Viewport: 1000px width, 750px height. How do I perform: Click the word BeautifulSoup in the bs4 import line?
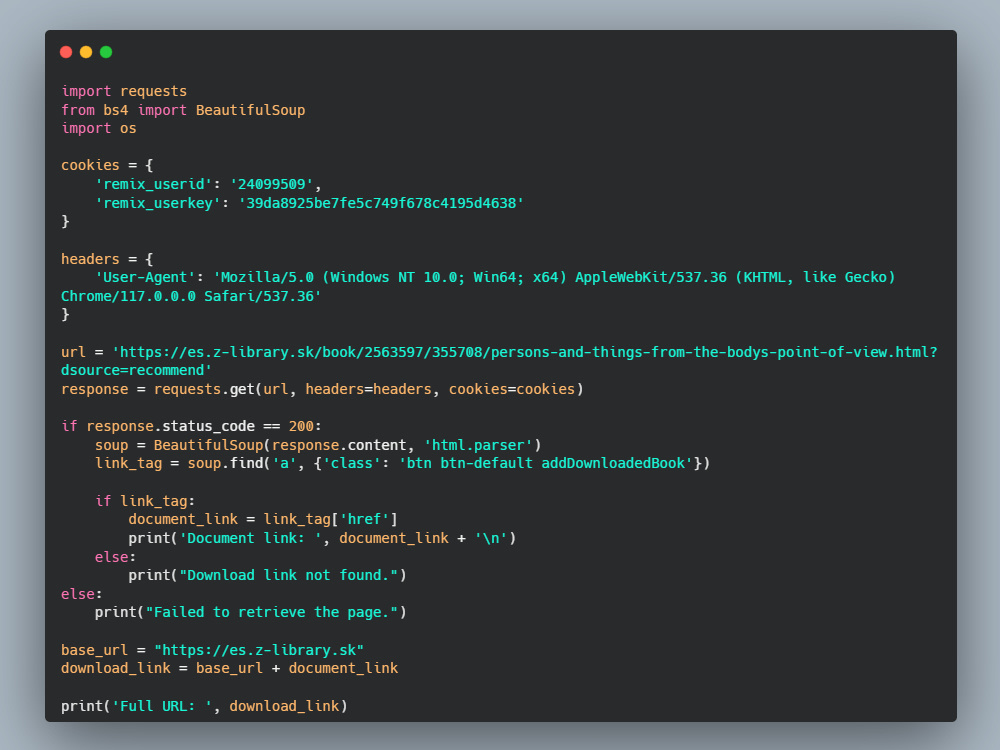(x=250, y=110)
